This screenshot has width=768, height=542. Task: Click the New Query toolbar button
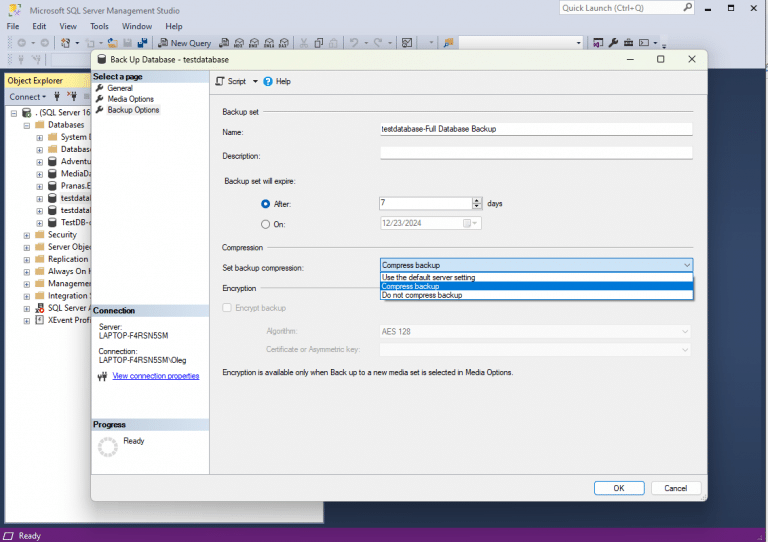tap(185, 43)
